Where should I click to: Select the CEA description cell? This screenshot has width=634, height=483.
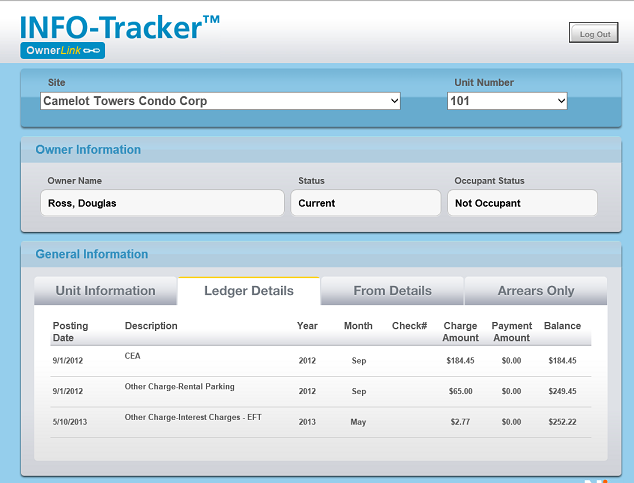click(x=132, y=356)
